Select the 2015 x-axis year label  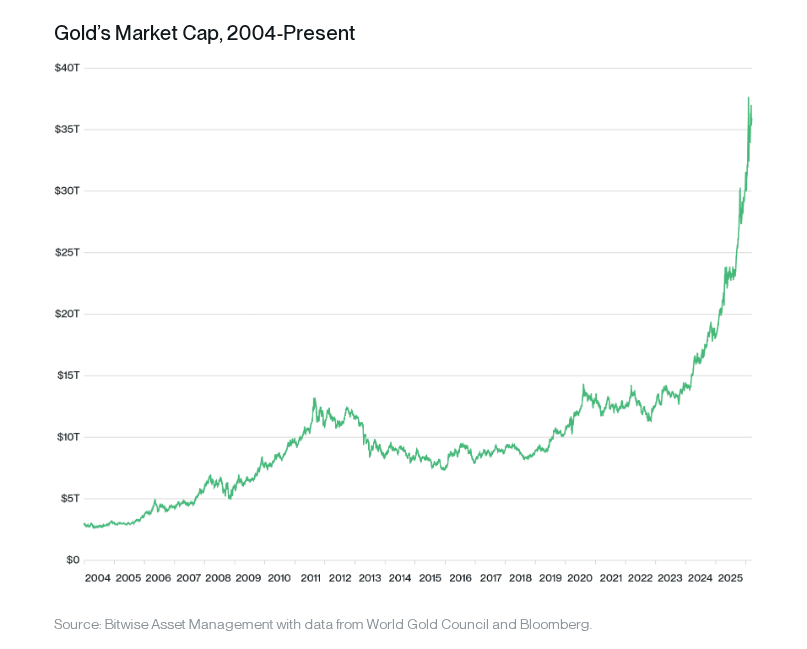click(x=430, y=578)
